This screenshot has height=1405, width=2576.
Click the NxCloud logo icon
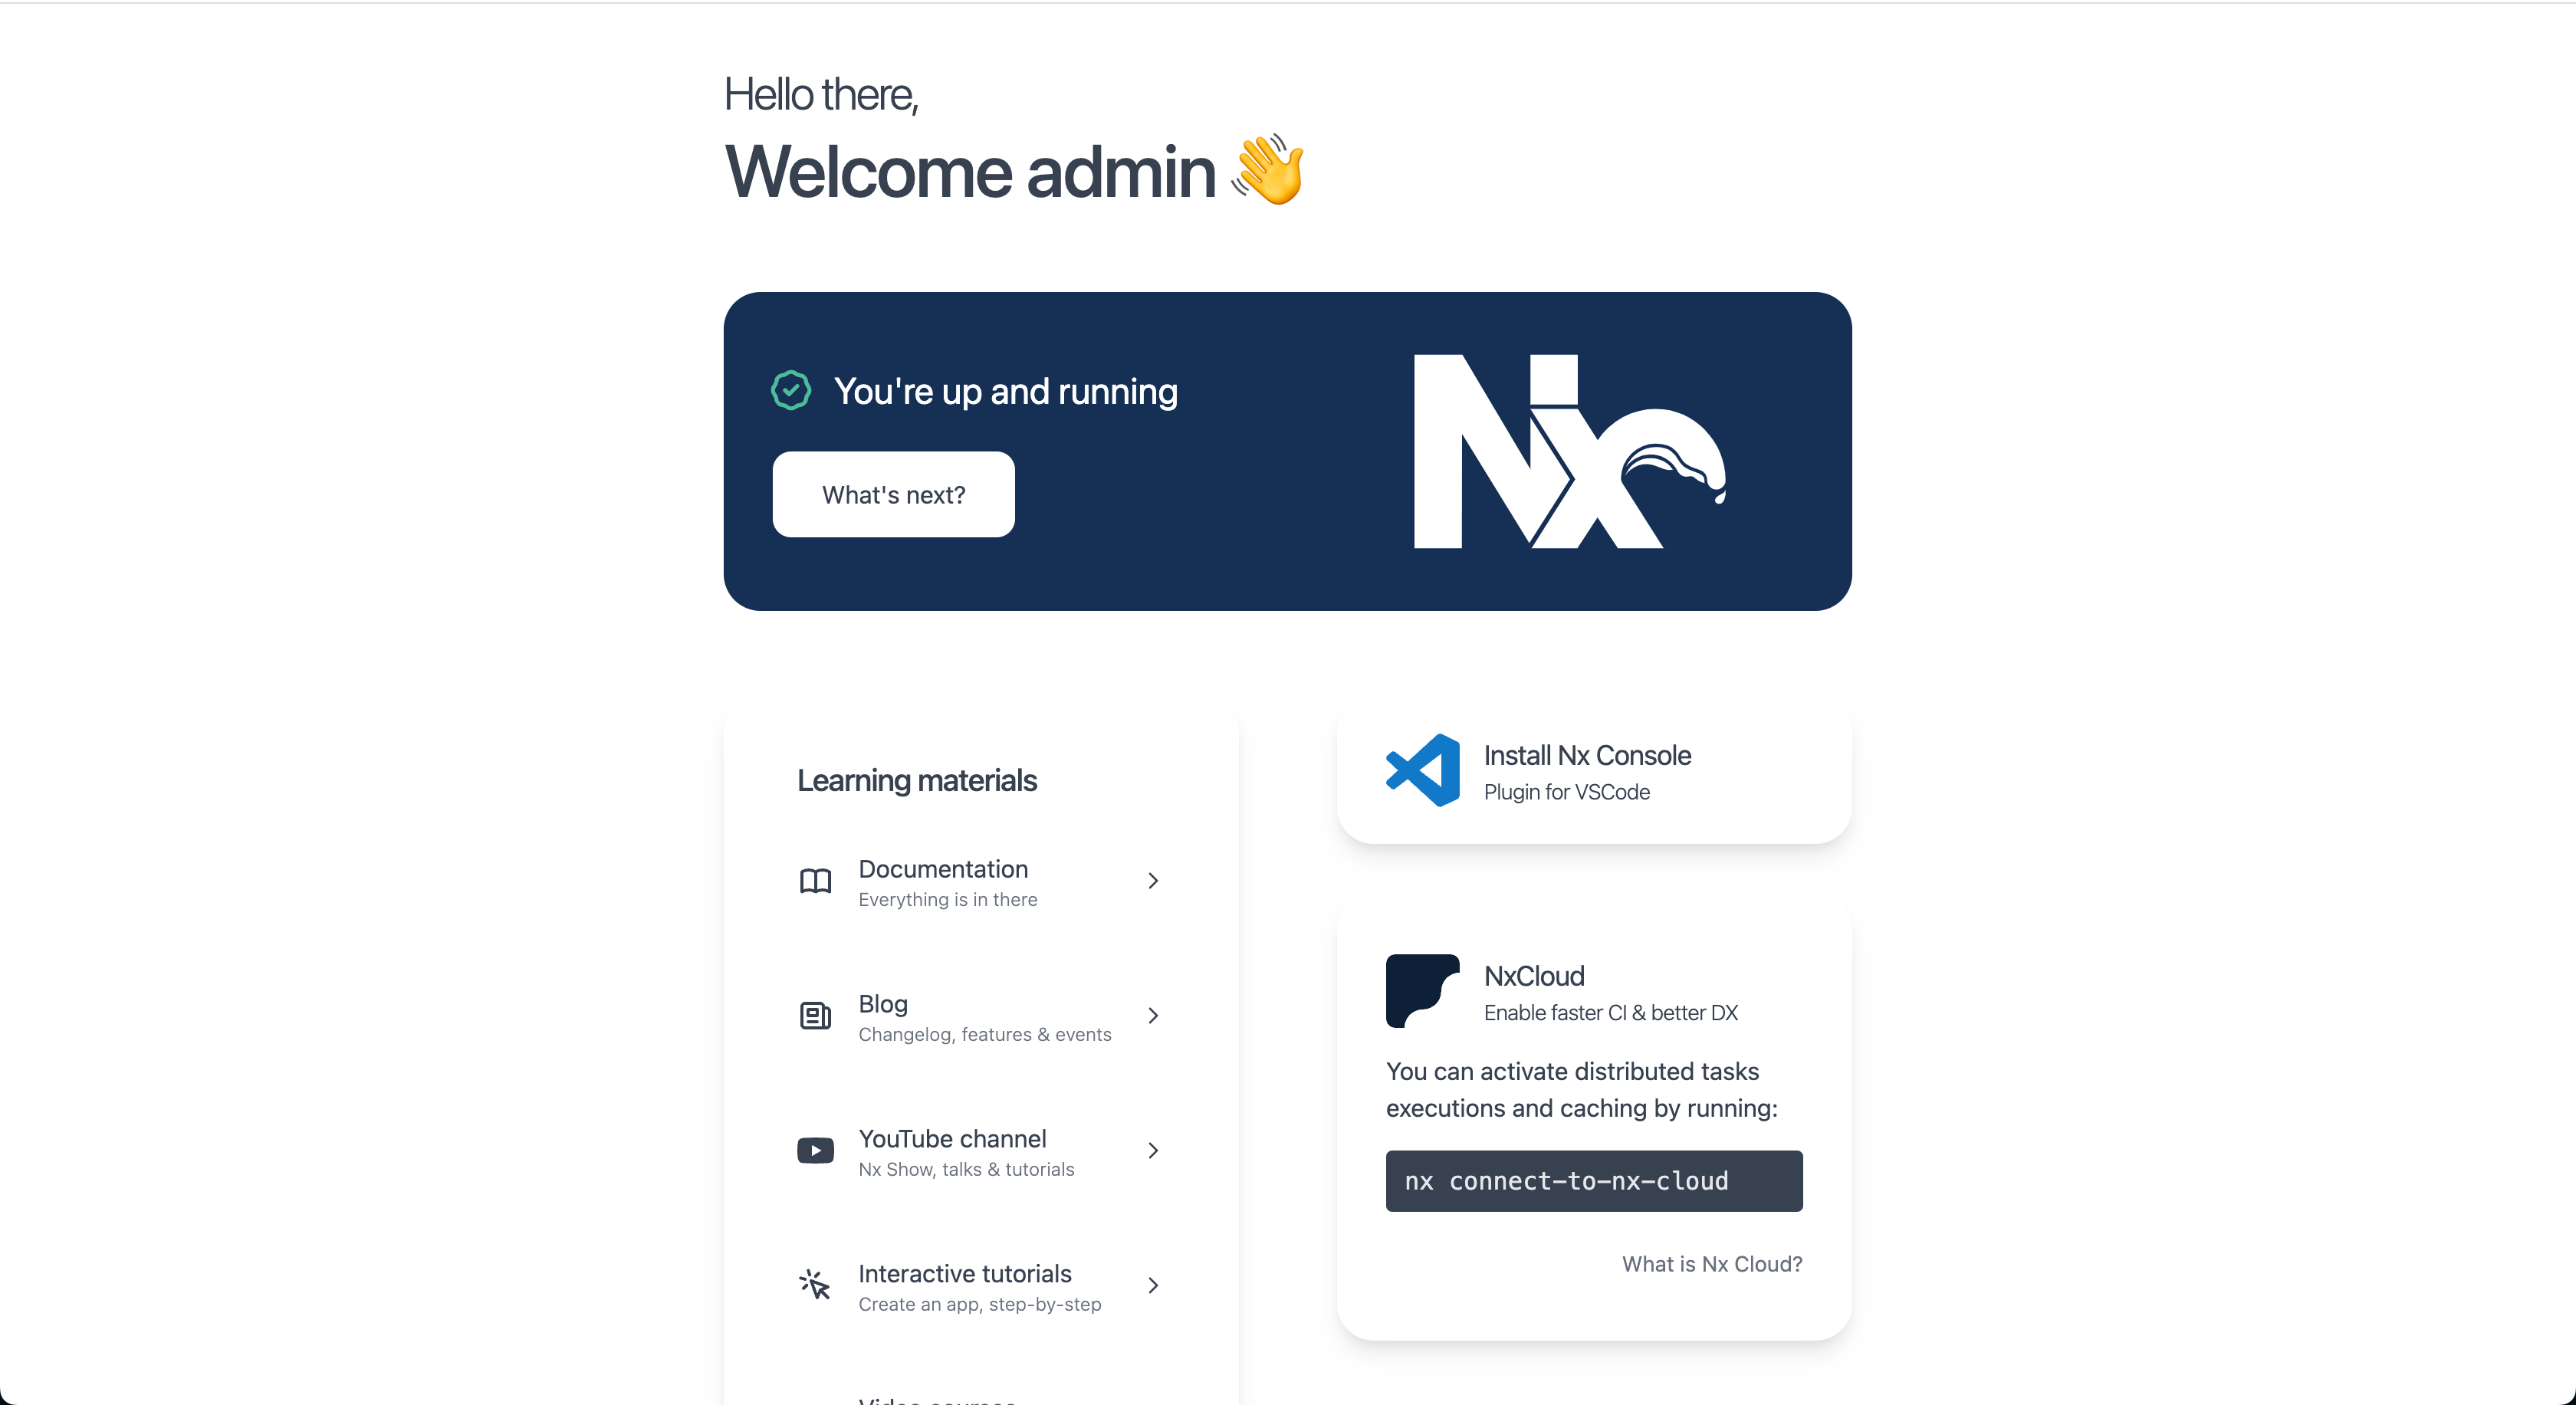point(1422,991)
